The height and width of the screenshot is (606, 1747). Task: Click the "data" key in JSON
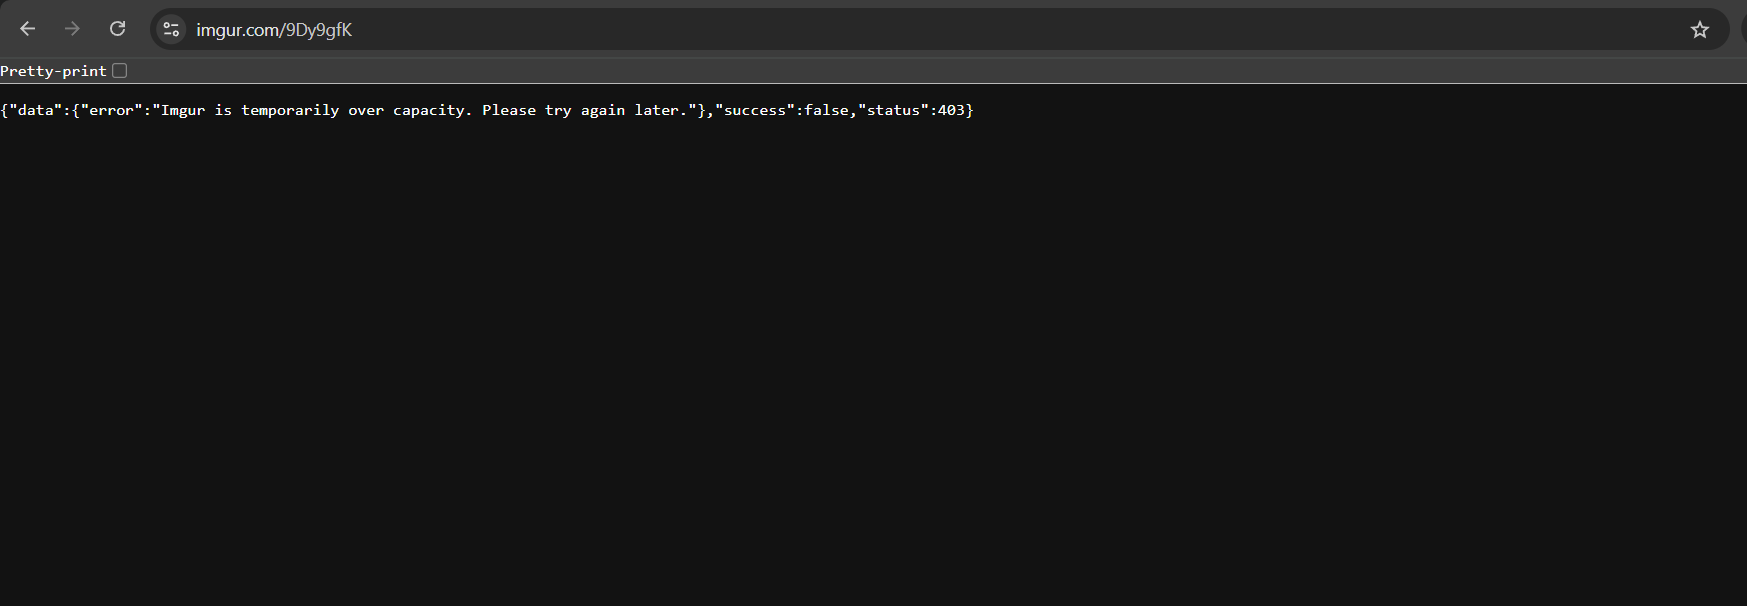[36, 110]
